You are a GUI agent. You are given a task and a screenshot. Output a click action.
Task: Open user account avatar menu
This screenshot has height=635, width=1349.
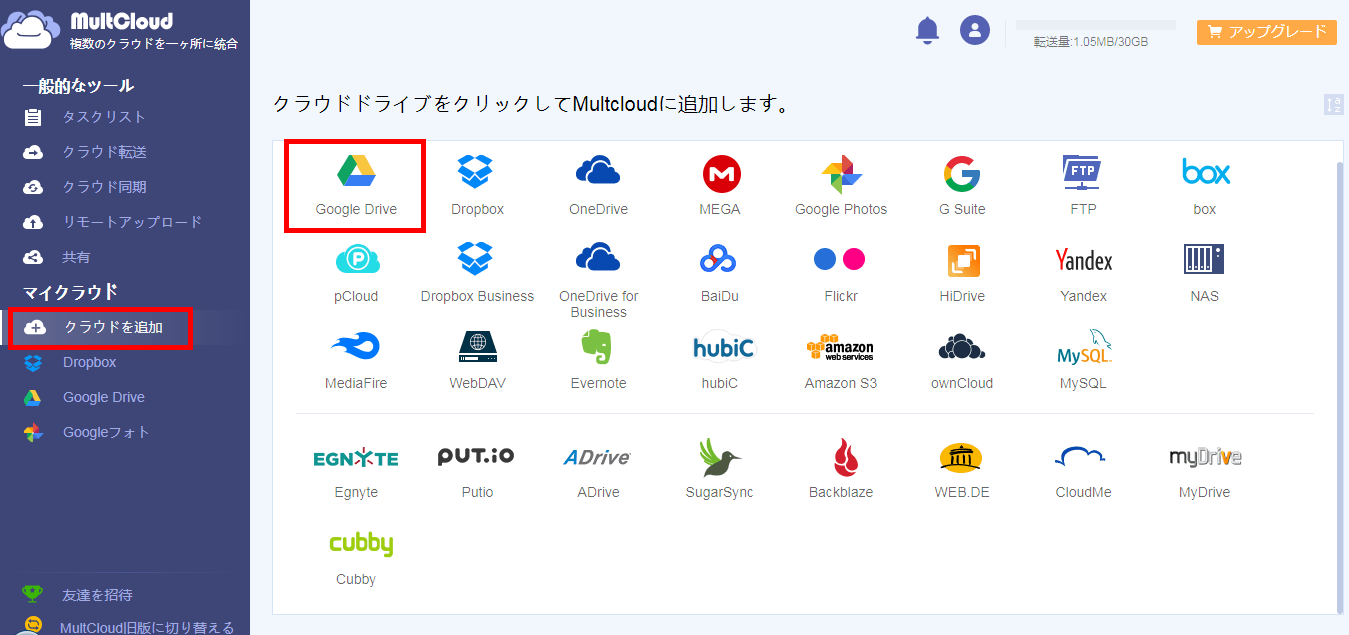[975, 30]
